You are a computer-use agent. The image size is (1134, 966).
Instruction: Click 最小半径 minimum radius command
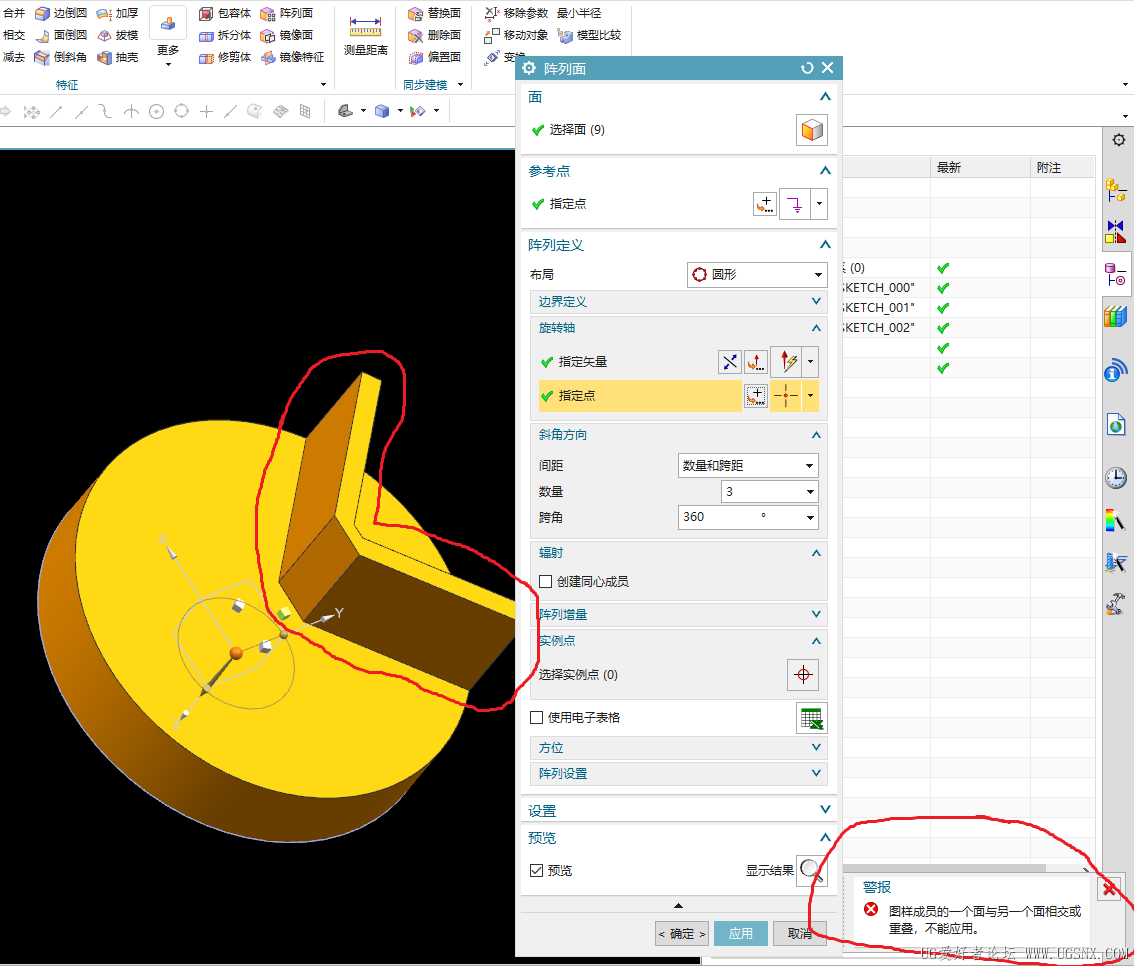coord(579,13)
